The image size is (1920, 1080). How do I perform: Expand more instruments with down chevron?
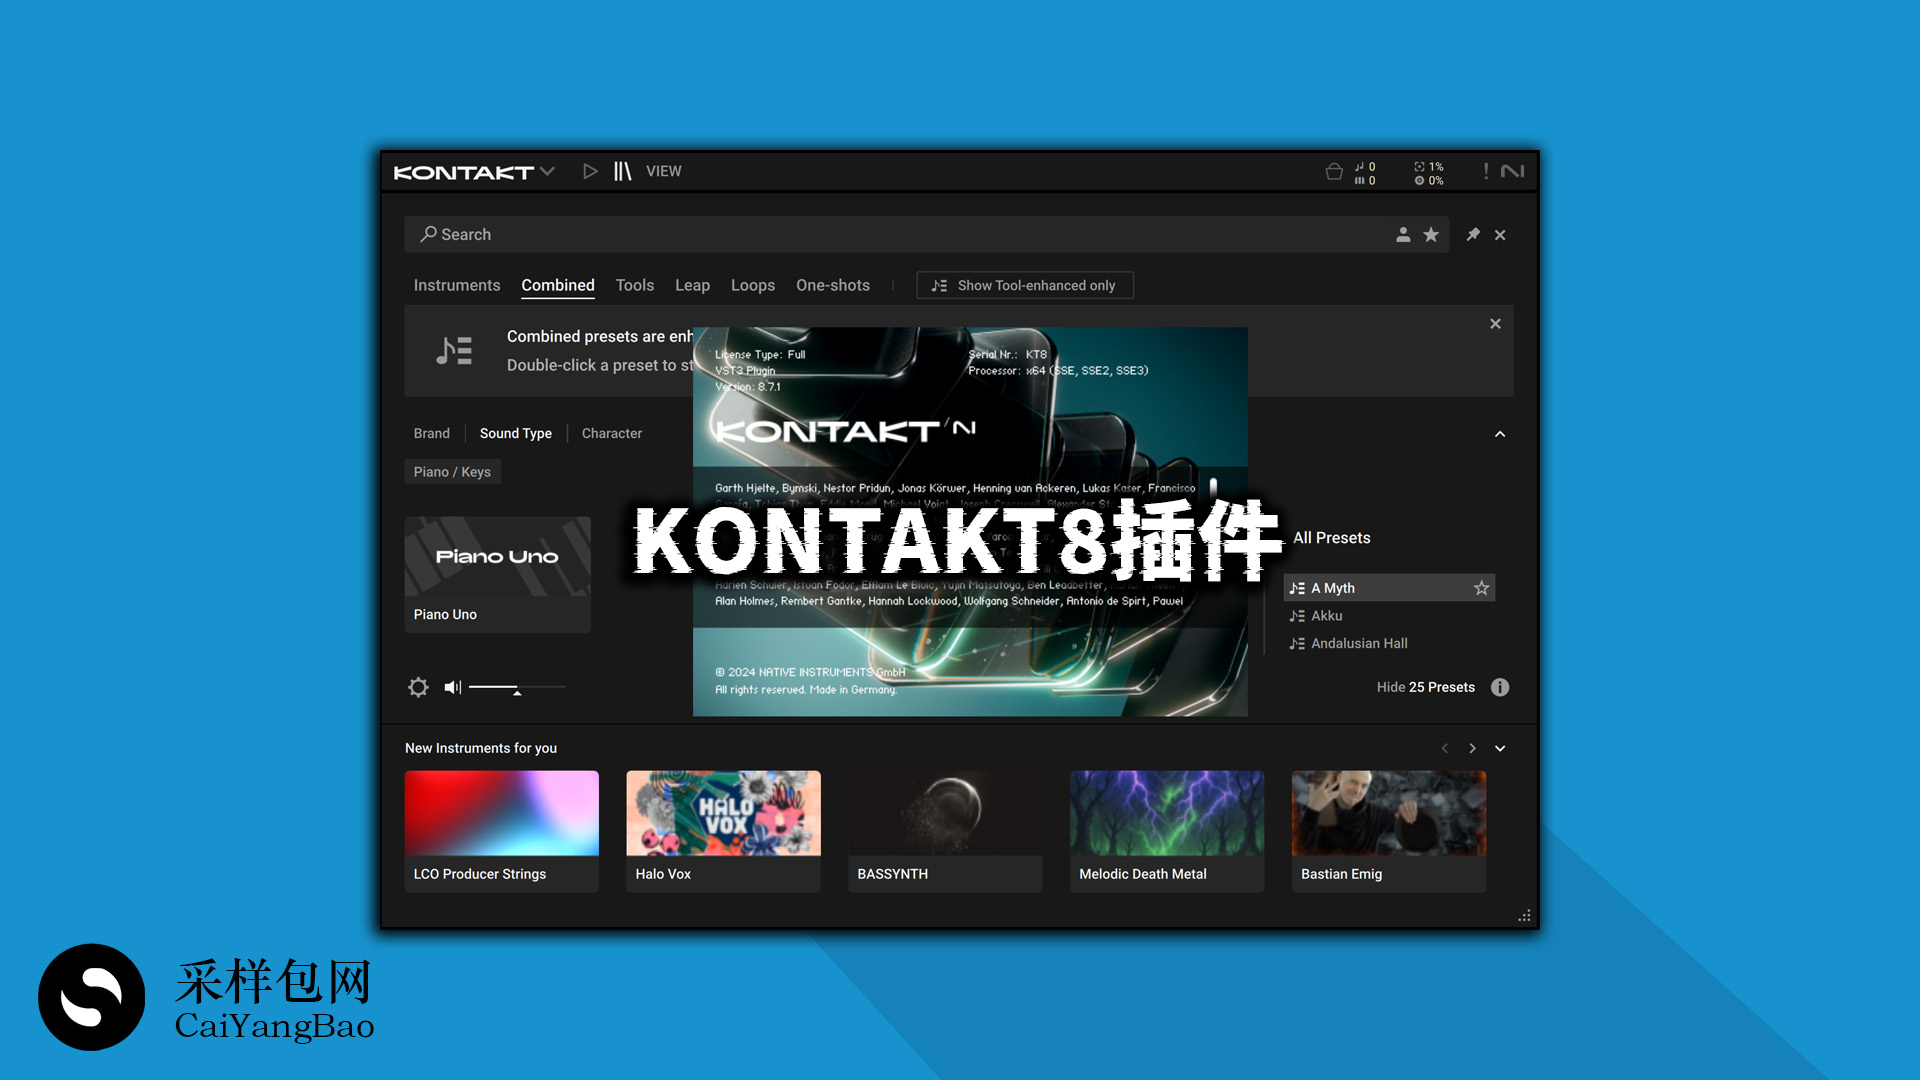(x=1500, y=748)
